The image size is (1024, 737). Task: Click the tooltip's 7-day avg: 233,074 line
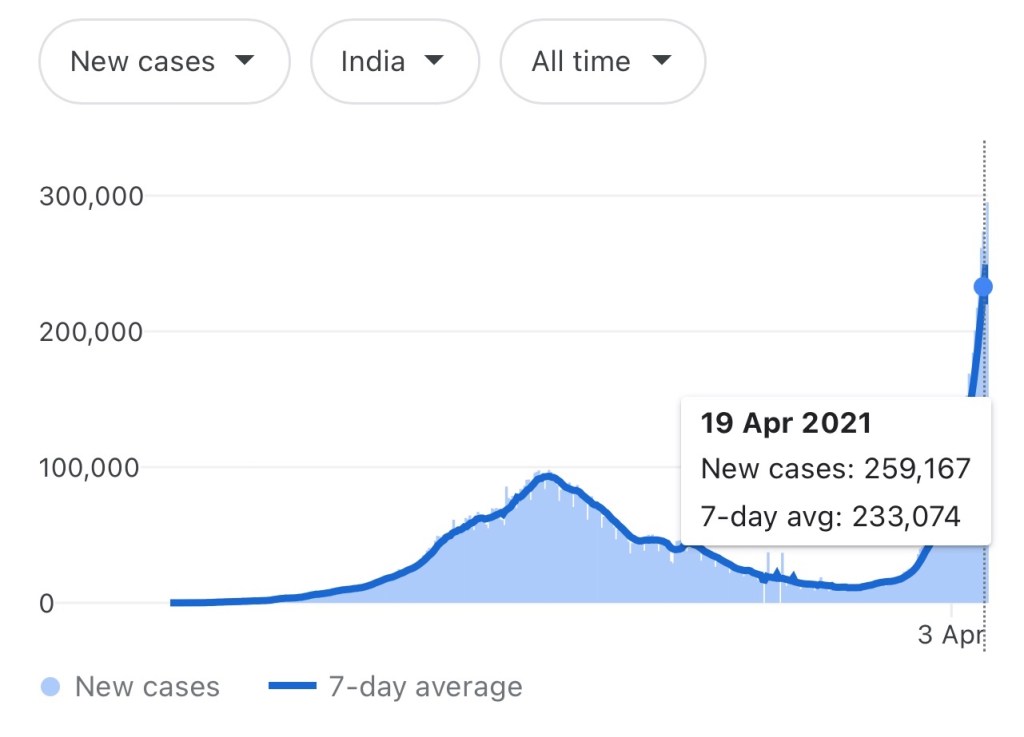pos(831,516)
